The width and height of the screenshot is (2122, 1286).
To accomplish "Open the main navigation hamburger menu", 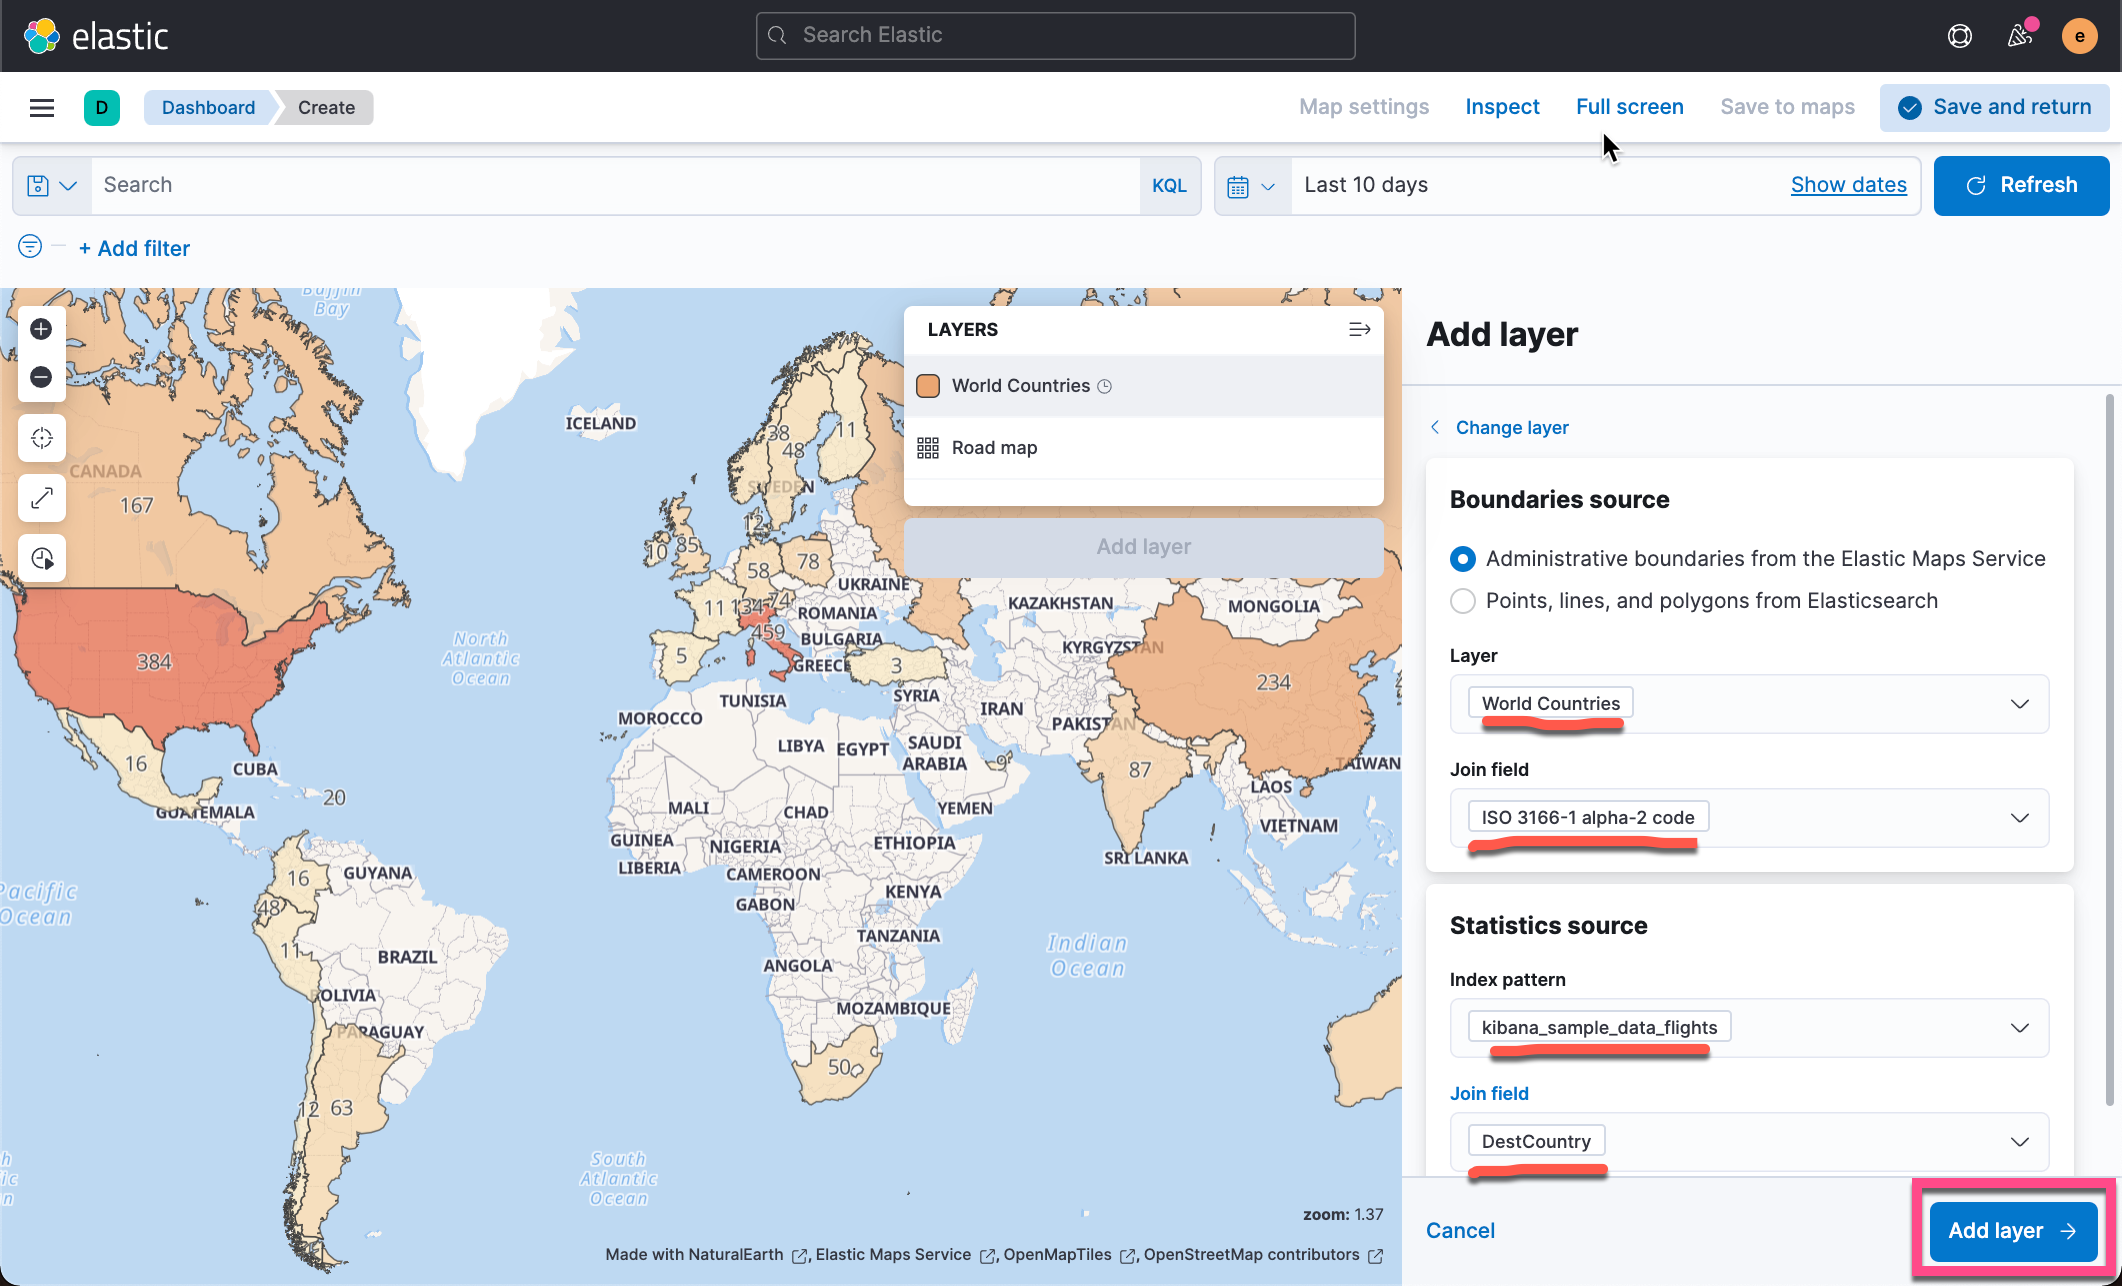I will [x=41, y=107].
